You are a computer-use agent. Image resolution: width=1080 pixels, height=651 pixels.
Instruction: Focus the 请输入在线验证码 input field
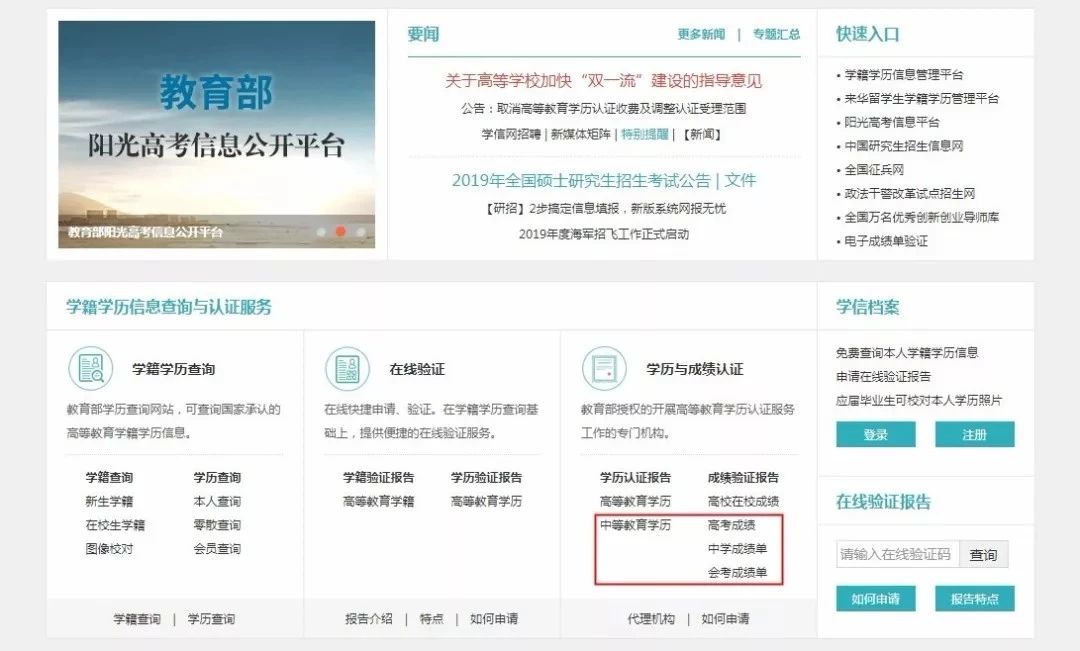897,555
